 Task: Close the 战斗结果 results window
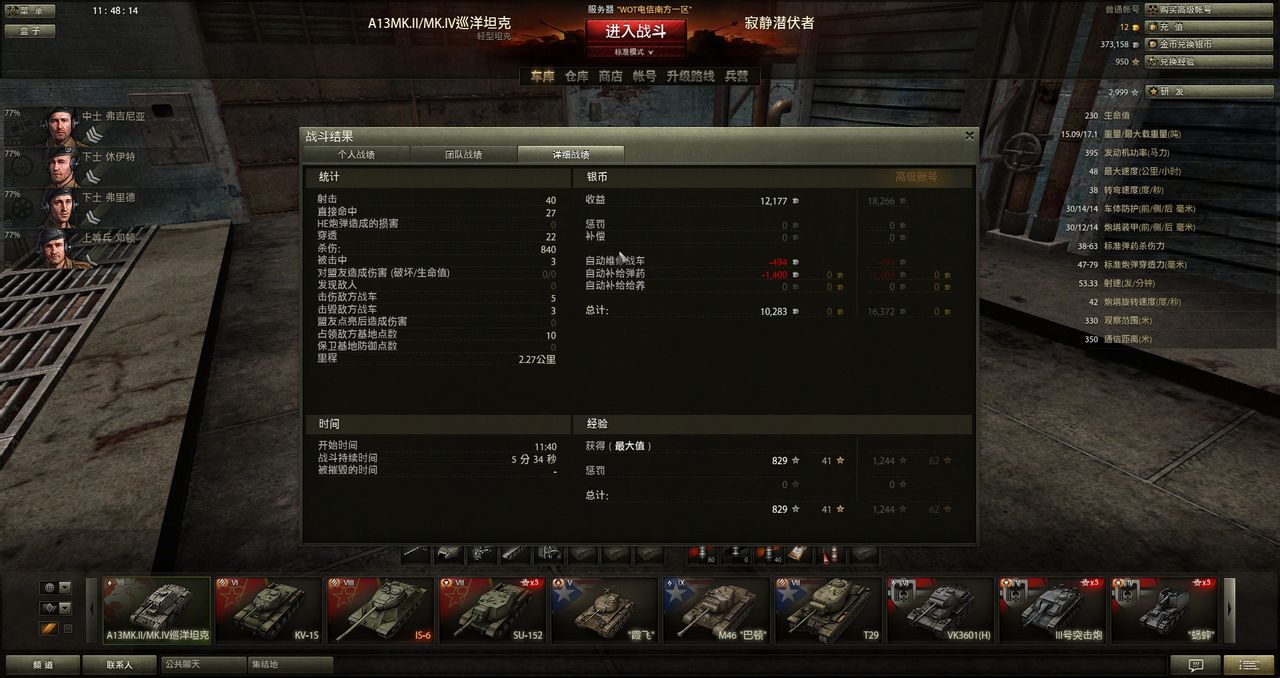pos(969,135)
